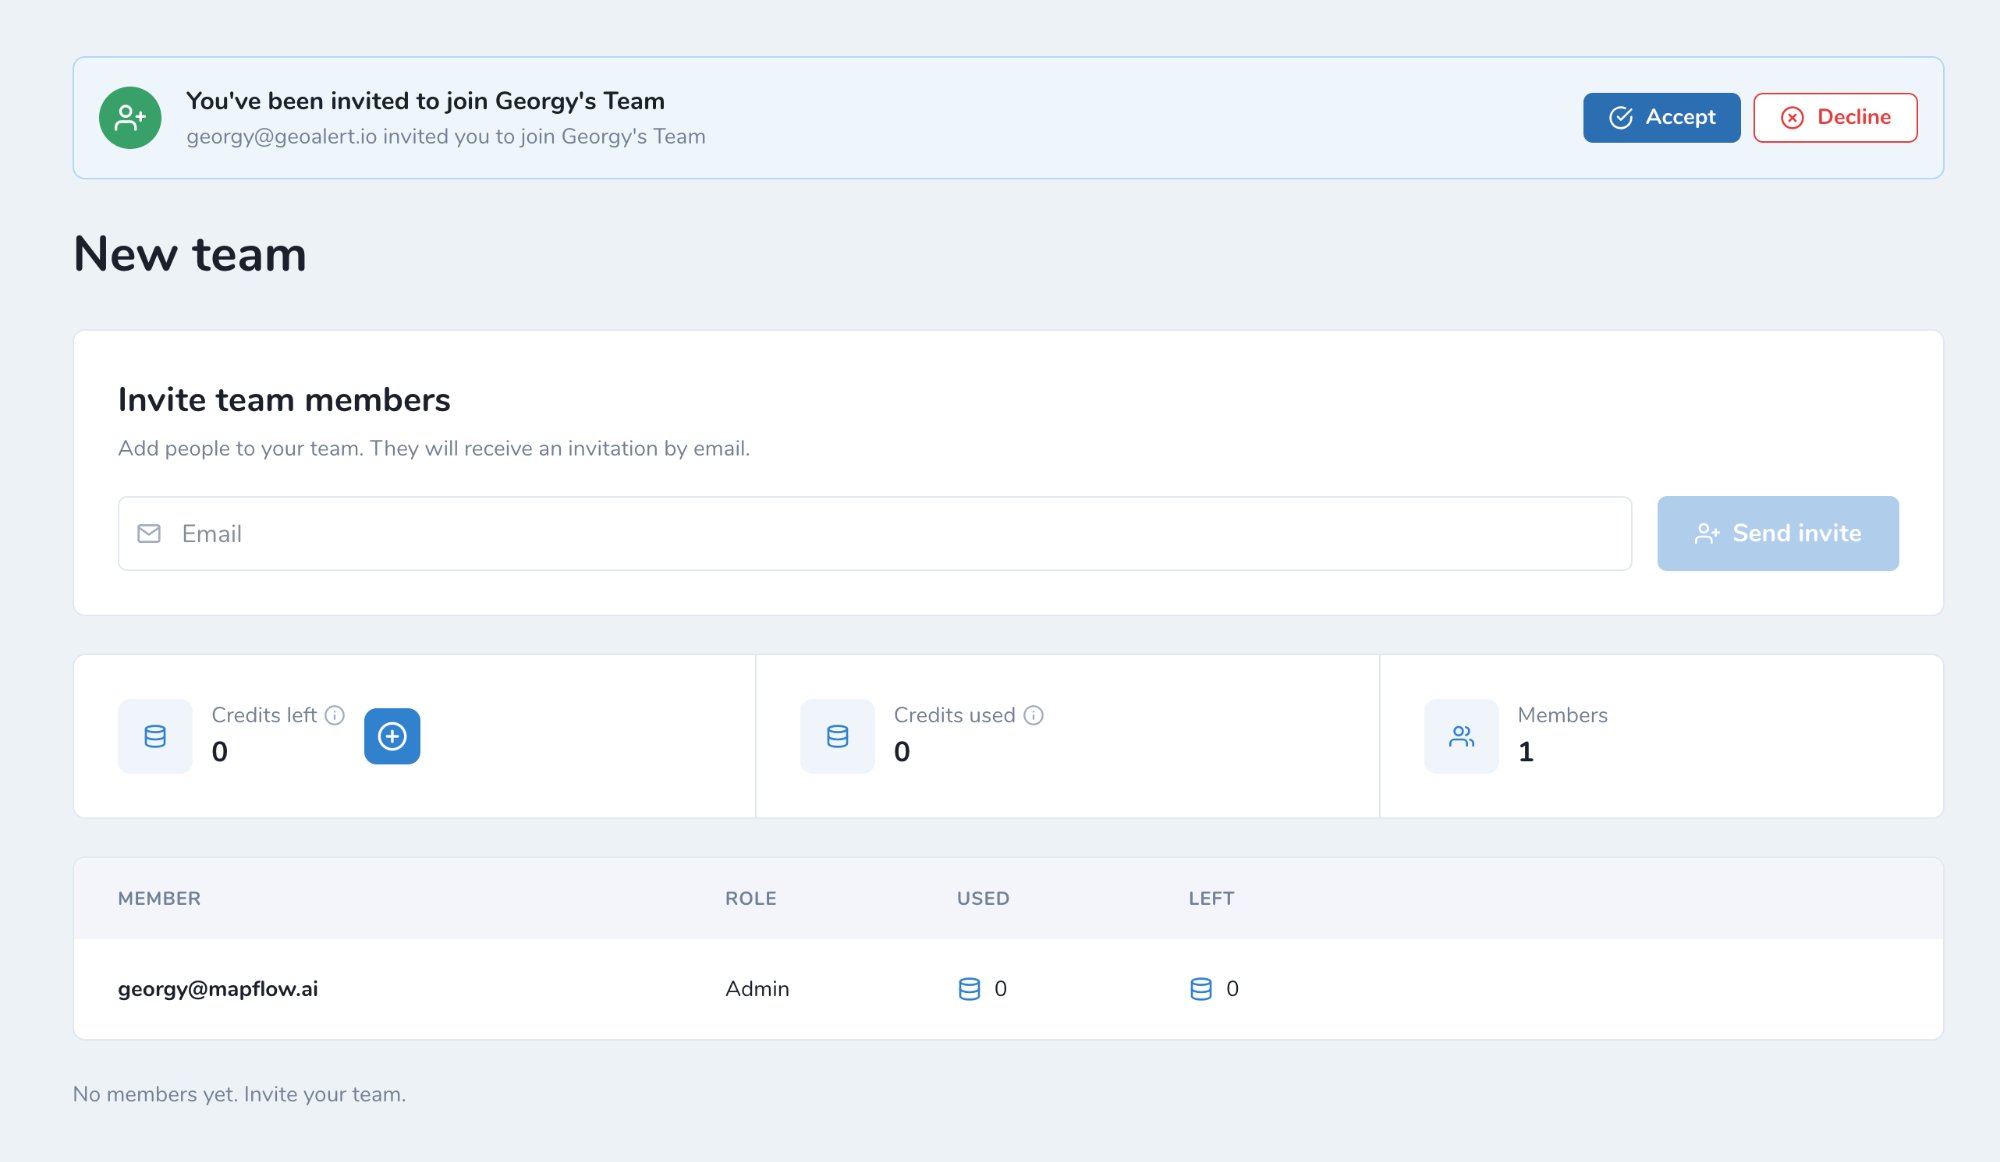Click the Credits left database icon tile
The height and width of the screenshot is (1162, 2000).
click(155, 736)
